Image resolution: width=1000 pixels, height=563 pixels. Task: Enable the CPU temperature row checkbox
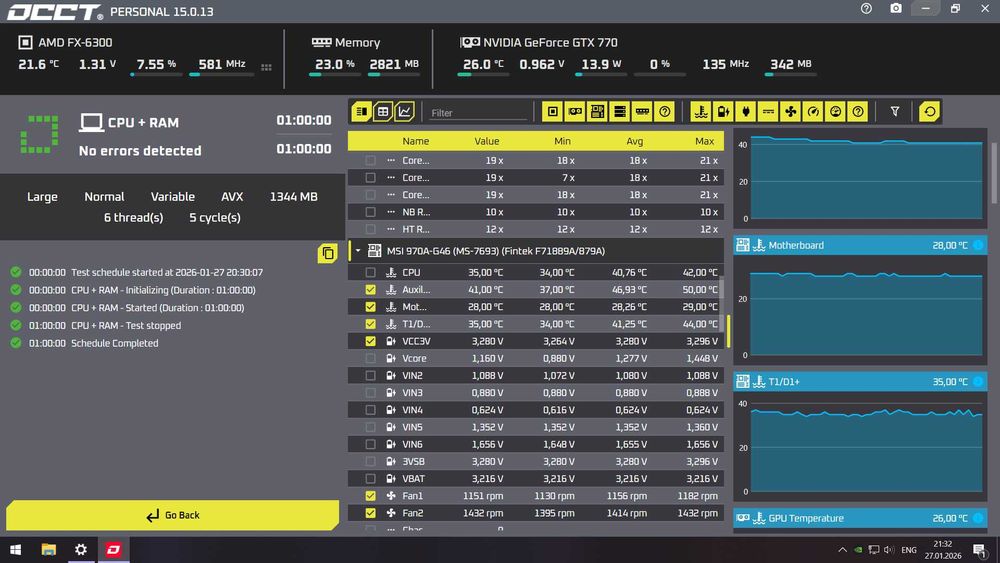point(370,272)
